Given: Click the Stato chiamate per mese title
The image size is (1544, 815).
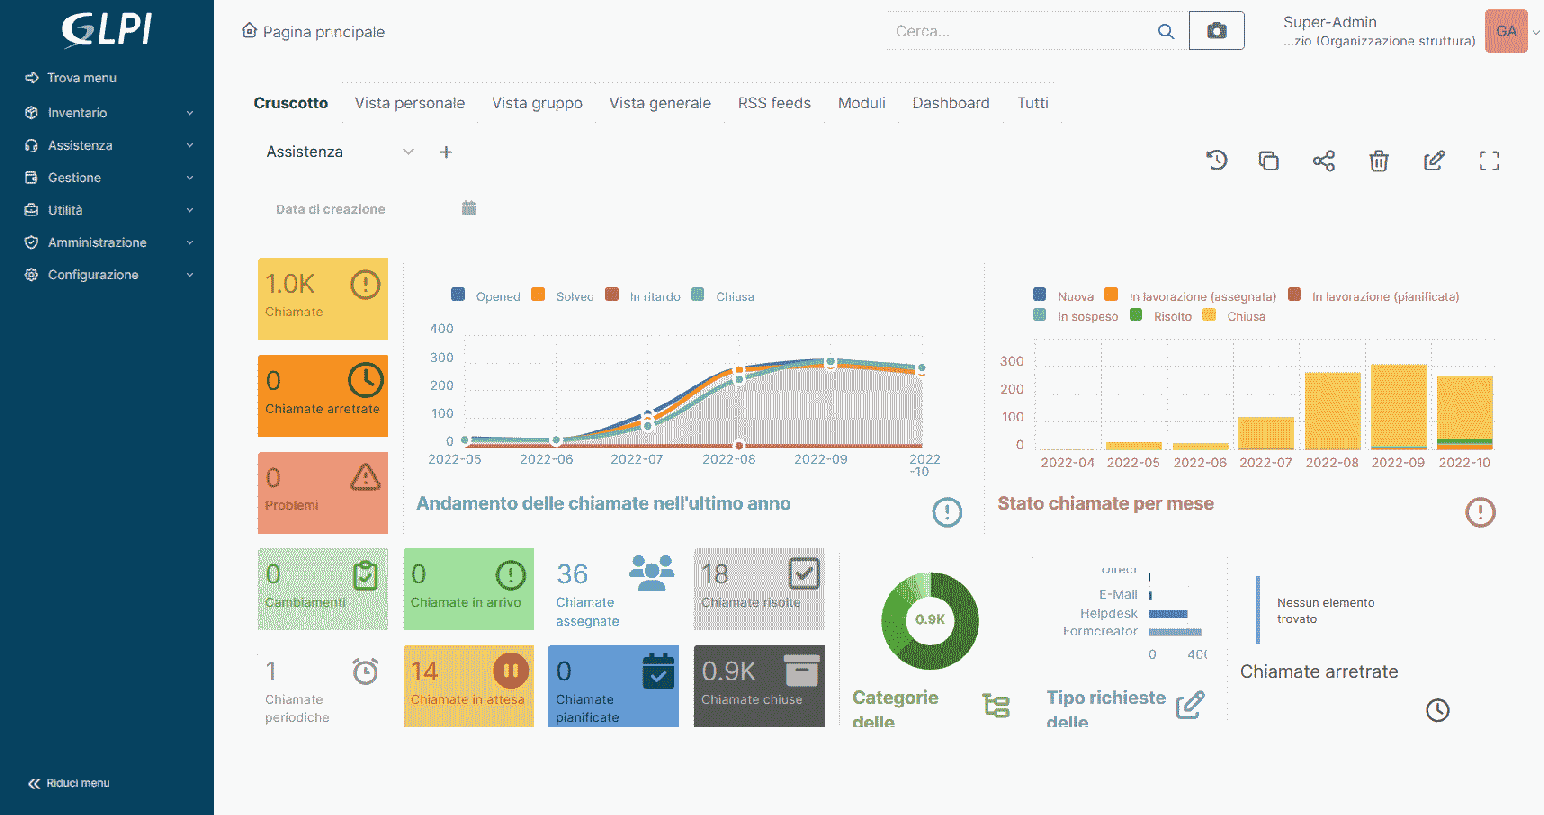Looking at the screenshot, I should (1105, 504).
